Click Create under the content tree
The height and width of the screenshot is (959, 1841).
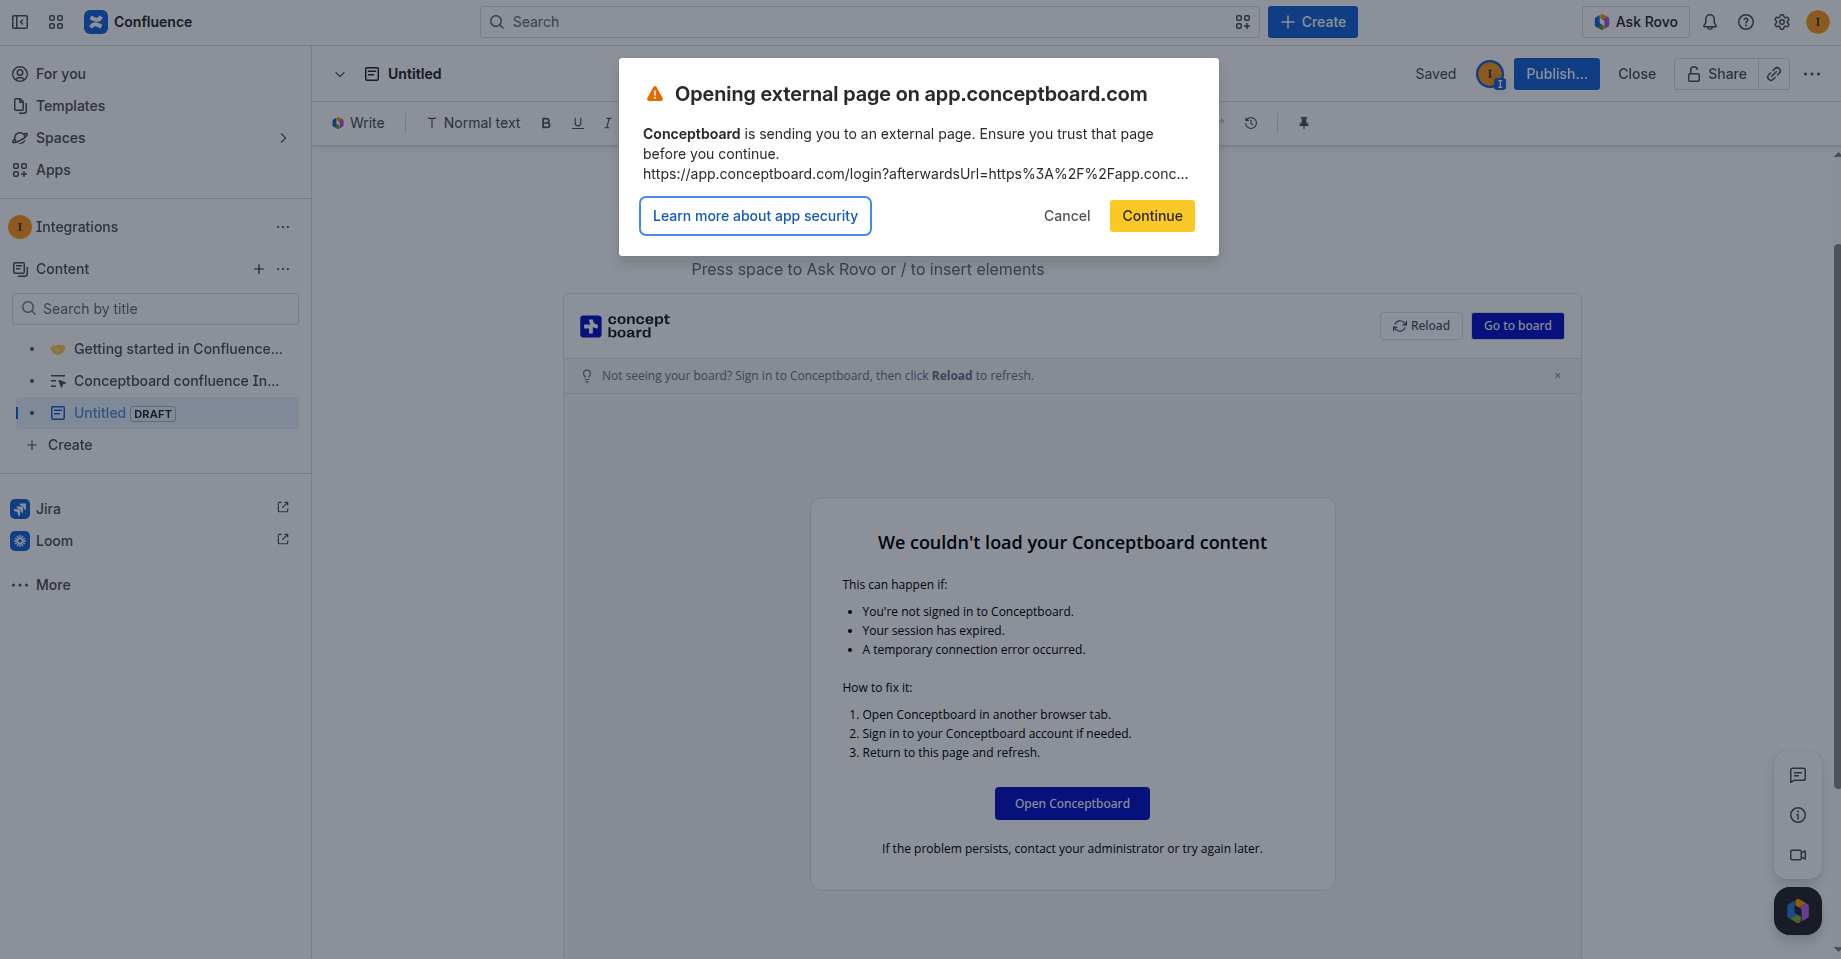click(x=69, y=445)
